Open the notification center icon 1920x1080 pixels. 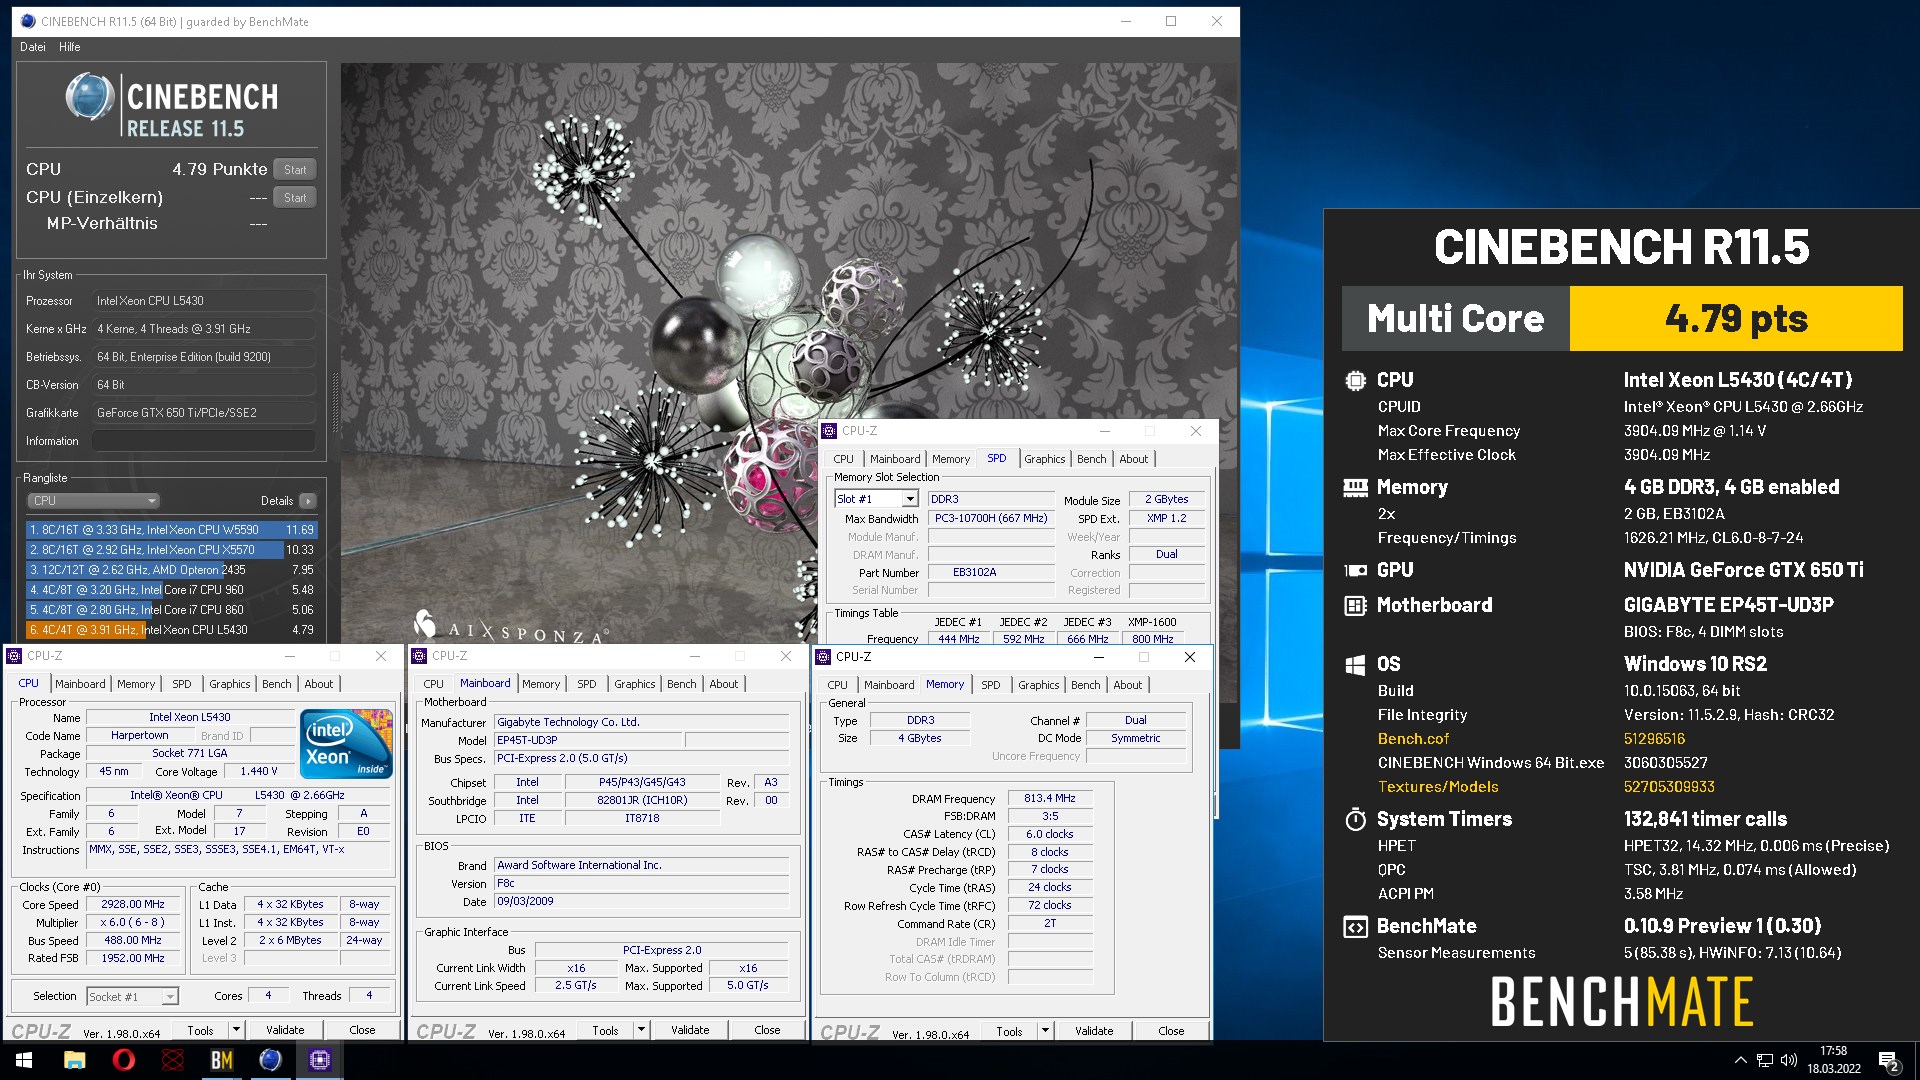pyautogui.click(x=1888, y=1061)
